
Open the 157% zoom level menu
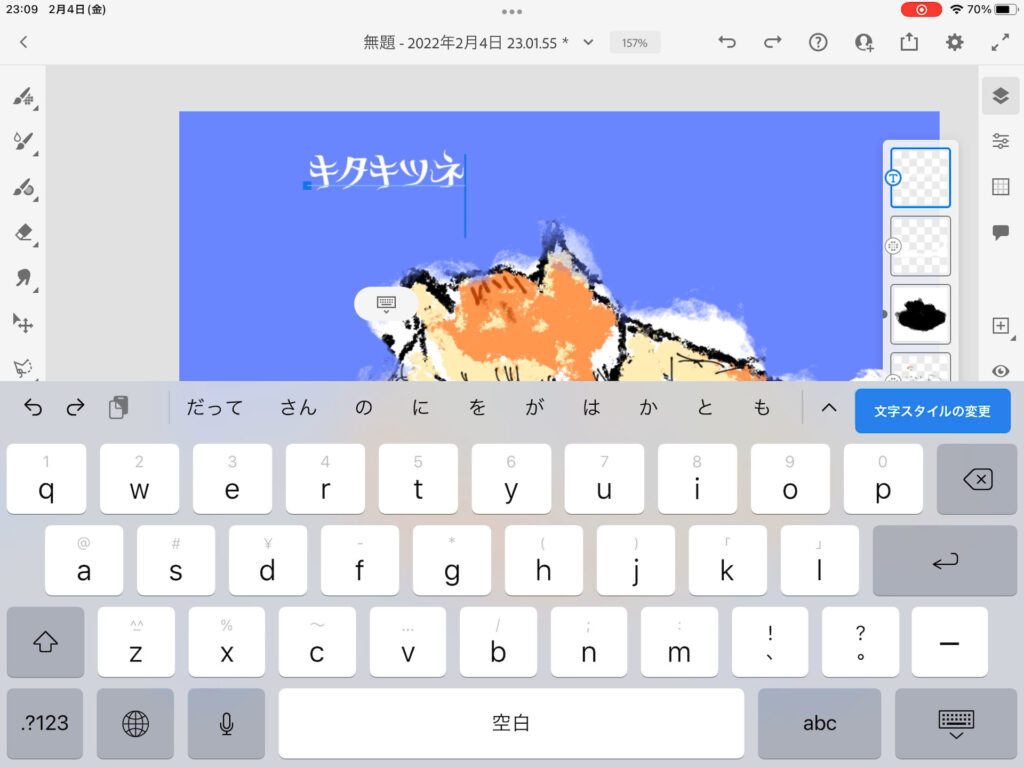(634, 43)
